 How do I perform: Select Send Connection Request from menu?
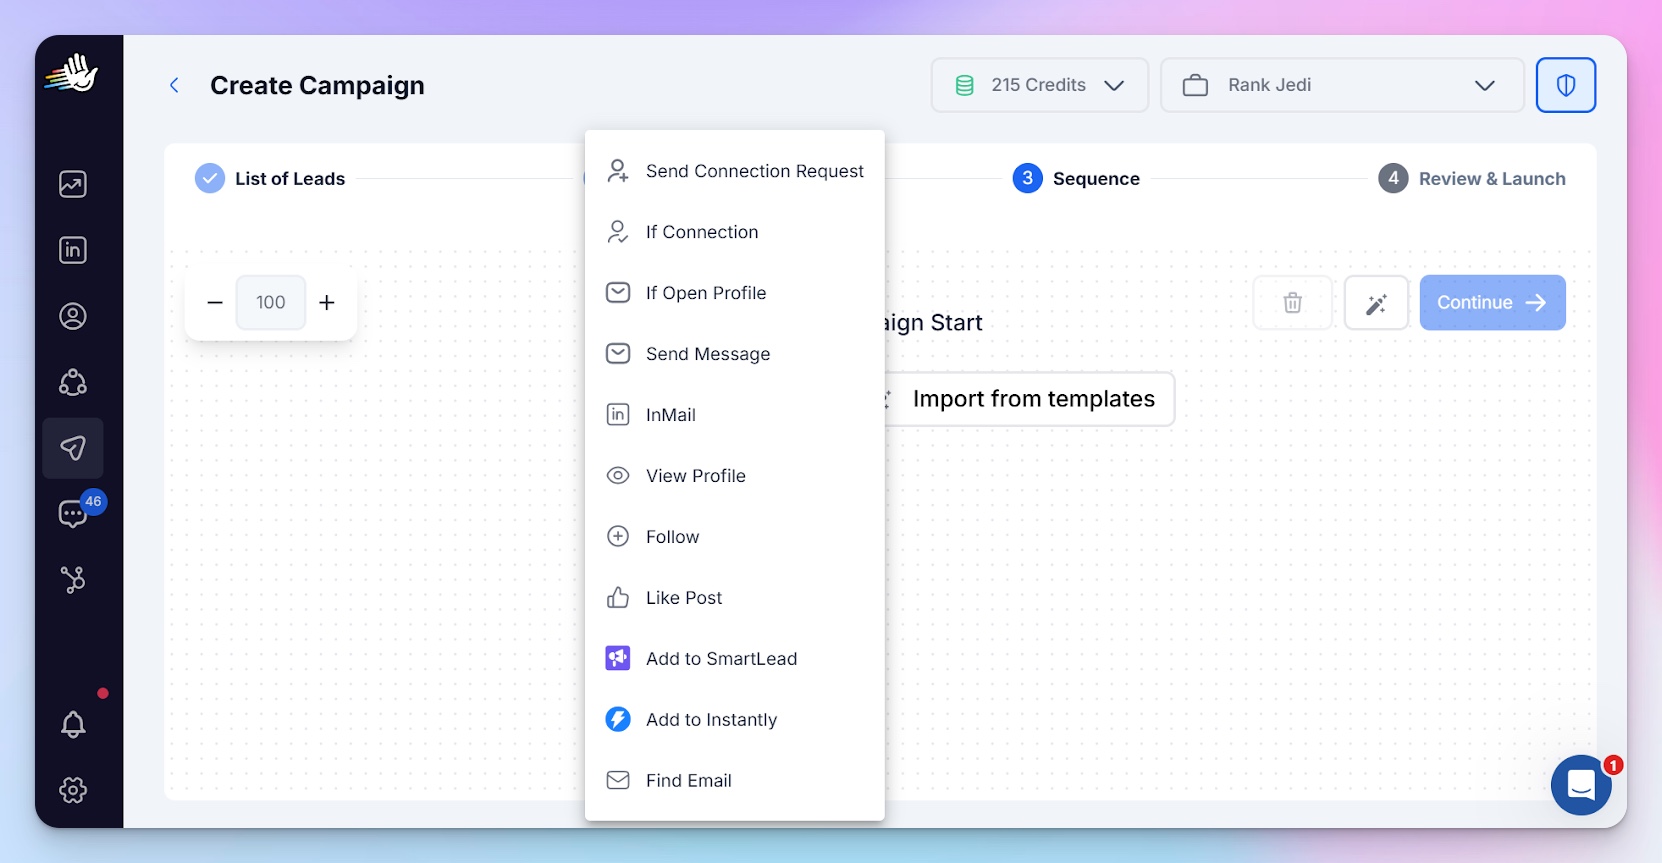735,171
